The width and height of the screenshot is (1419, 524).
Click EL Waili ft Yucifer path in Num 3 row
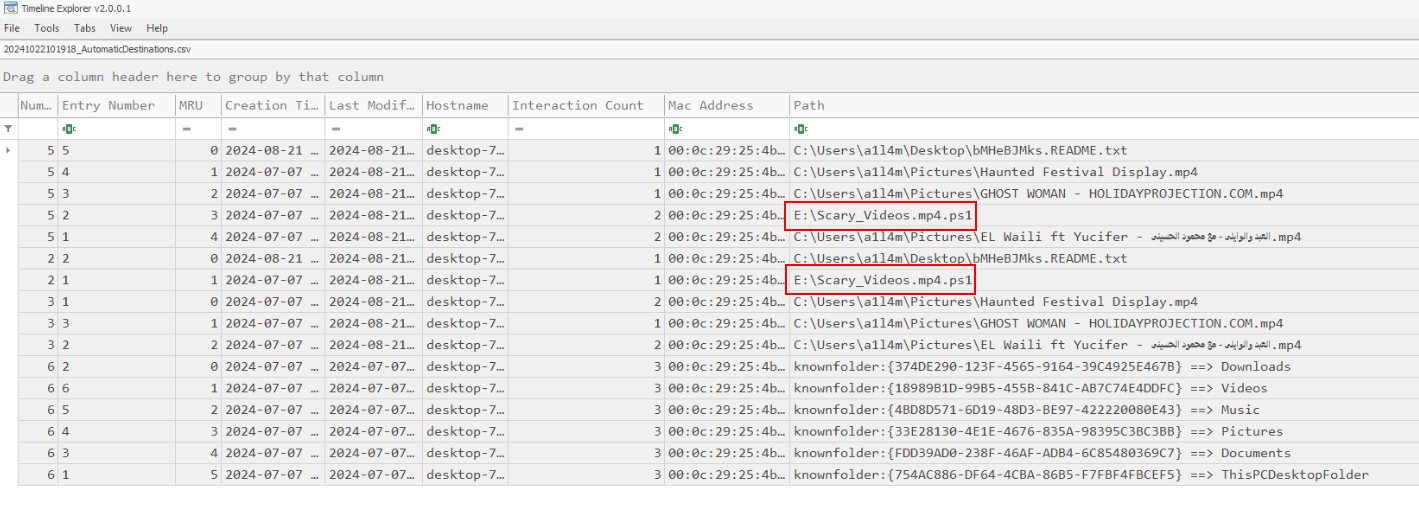click(1047, 345)
